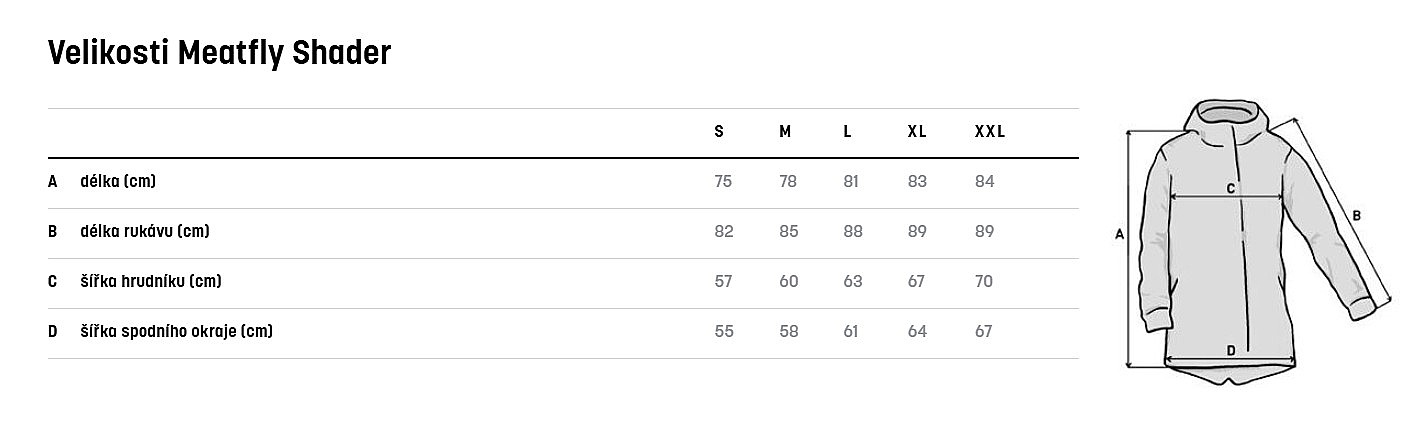Click the S size column header

(x=719, y=132)
